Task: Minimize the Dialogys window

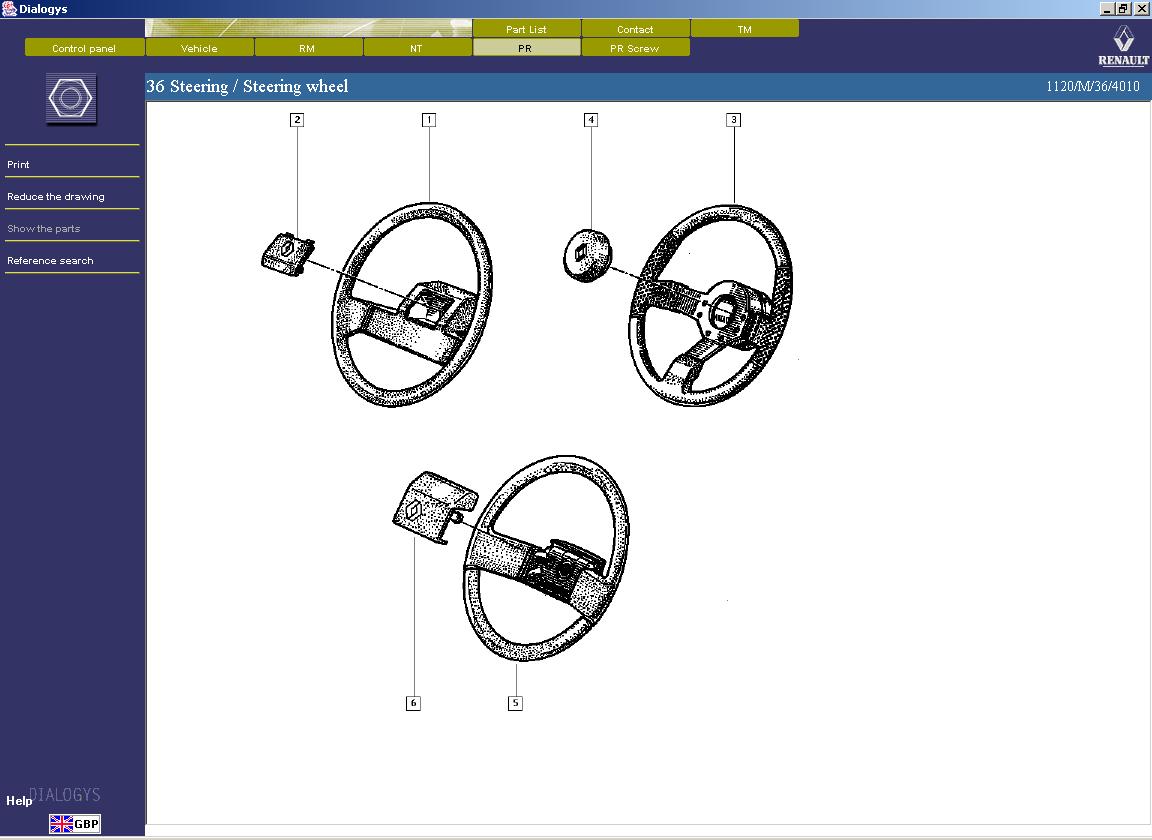Action: 1107,9
